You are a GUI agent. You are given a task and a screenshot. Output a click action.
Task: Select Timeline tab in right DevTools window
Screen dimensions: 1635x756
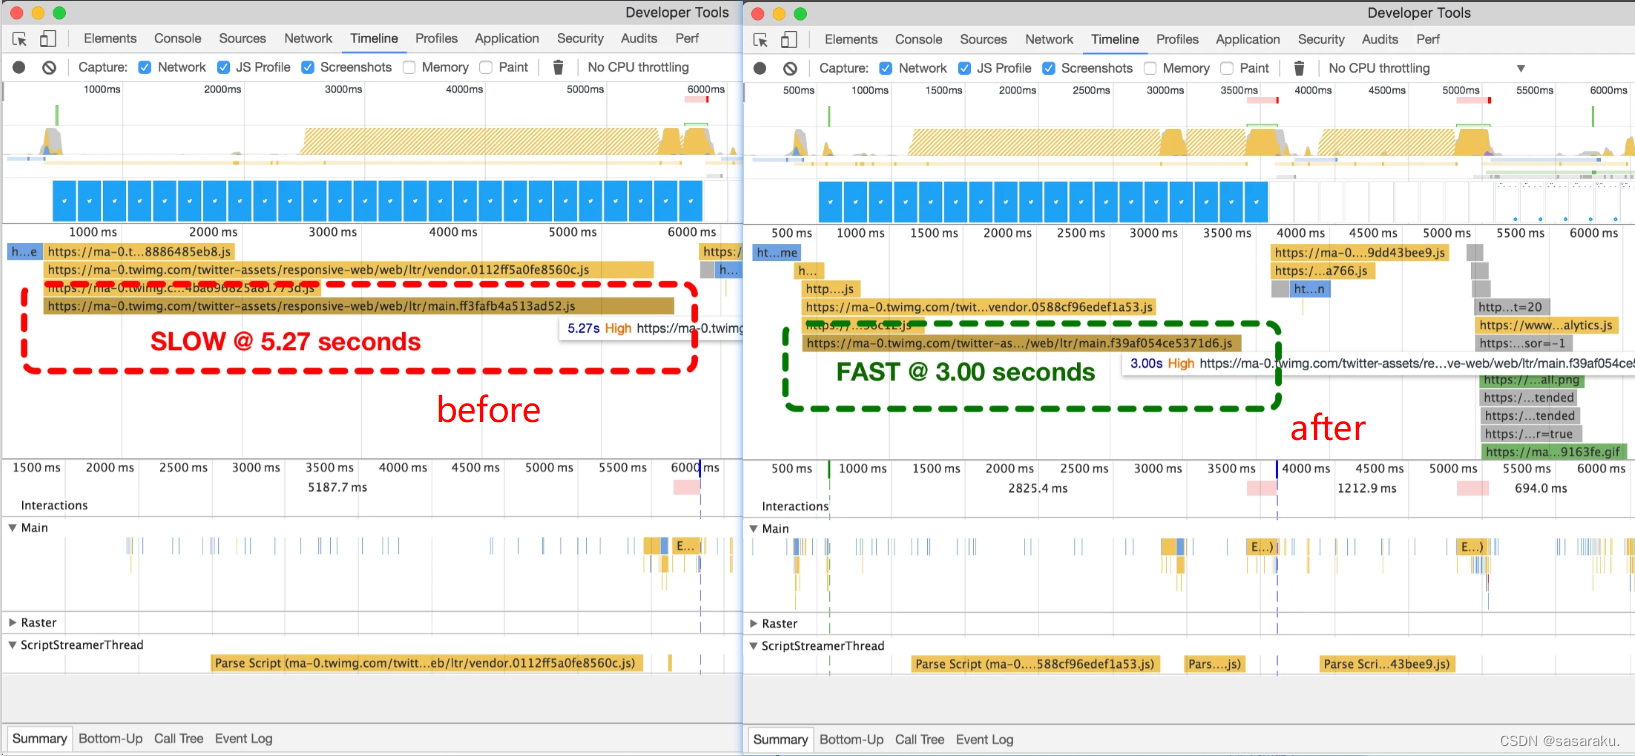1115,39
